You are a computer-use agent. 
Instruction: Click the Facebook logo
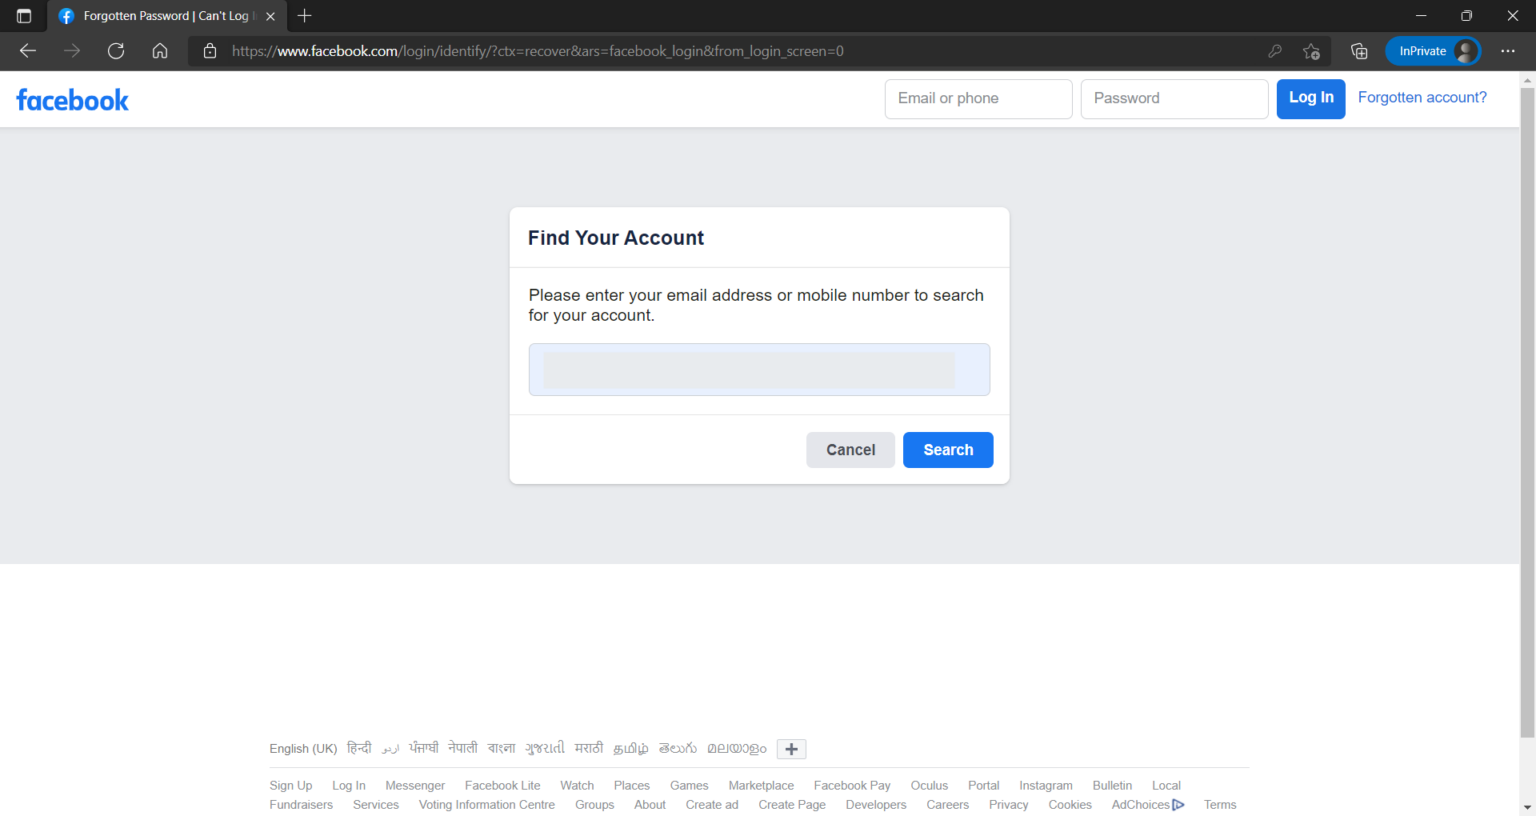tap(72, 99)
